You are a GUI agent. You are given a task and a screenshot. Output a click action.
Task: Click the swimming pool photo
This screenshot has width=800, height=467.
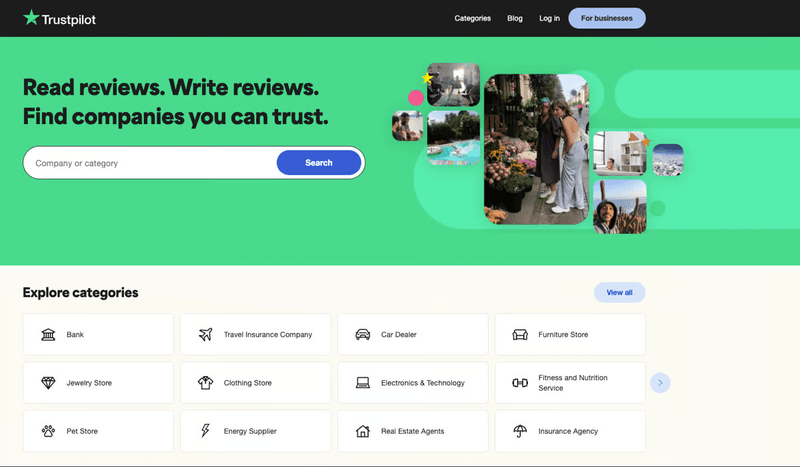tap(453, 138)
